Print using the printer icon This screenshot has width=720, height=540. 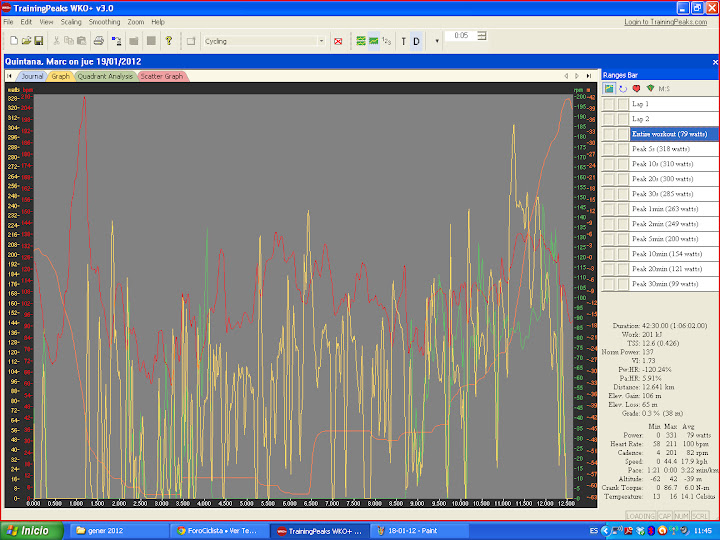coord(98,41)
